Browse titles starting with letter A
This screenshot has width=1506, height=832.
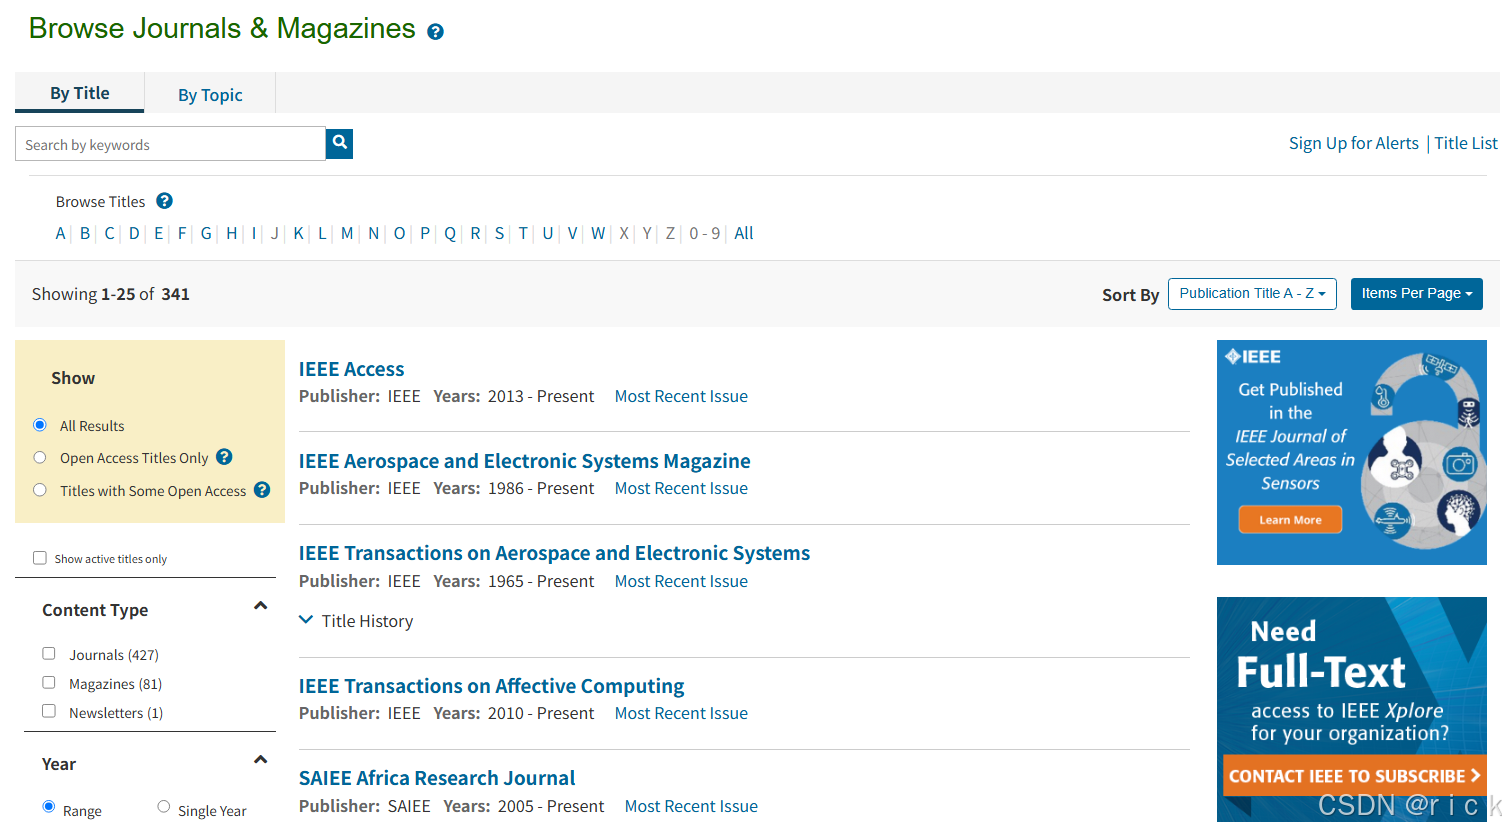[60, 233]
